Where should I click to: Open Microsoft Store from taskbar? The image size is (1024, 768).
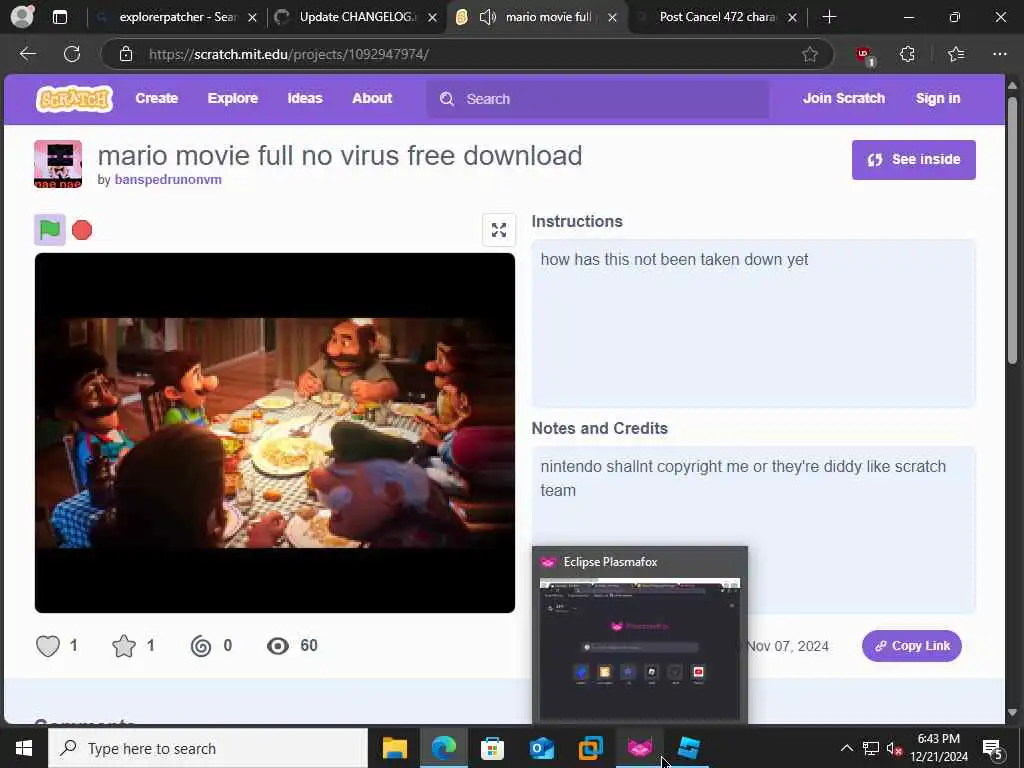click(x=492, y=748)
